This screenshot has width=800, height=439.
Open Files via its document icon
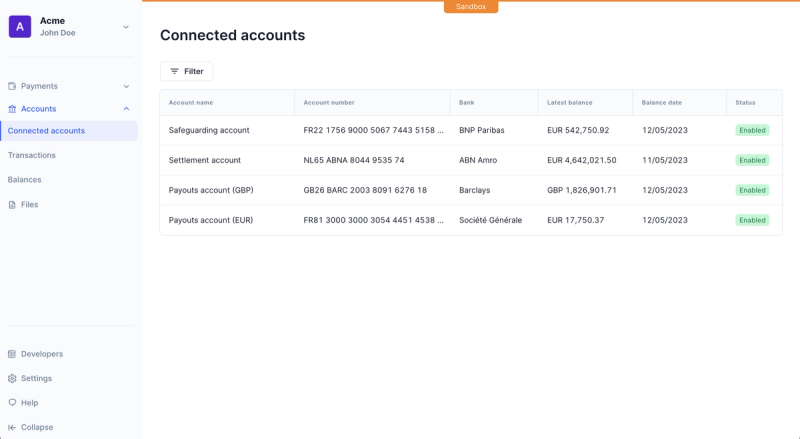point(12,205)
